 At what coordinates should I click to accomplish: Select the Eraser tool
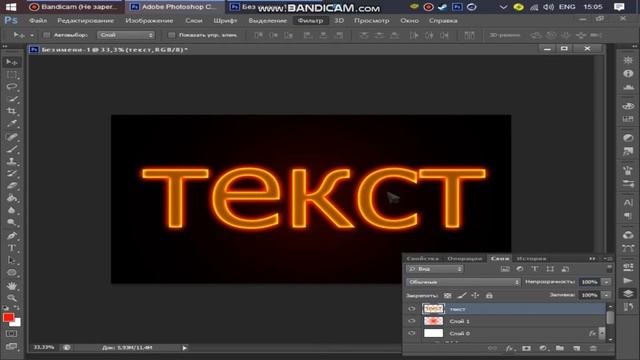11,186
